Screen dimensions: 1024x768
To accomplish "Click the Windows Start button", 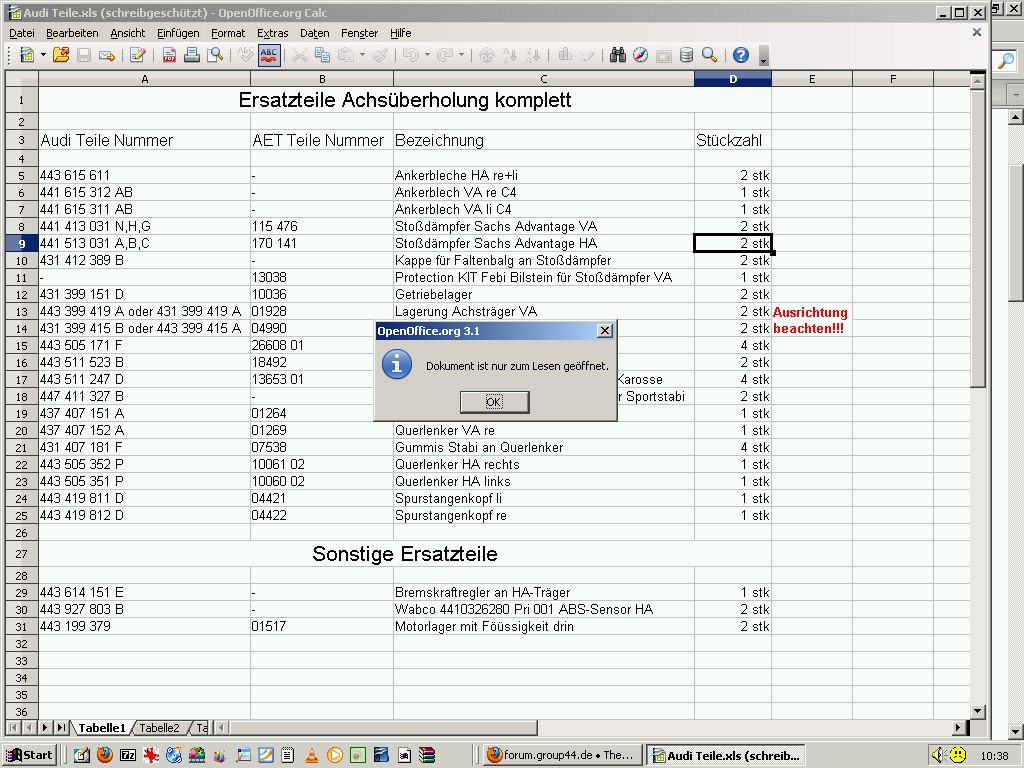I will point(29,755).
